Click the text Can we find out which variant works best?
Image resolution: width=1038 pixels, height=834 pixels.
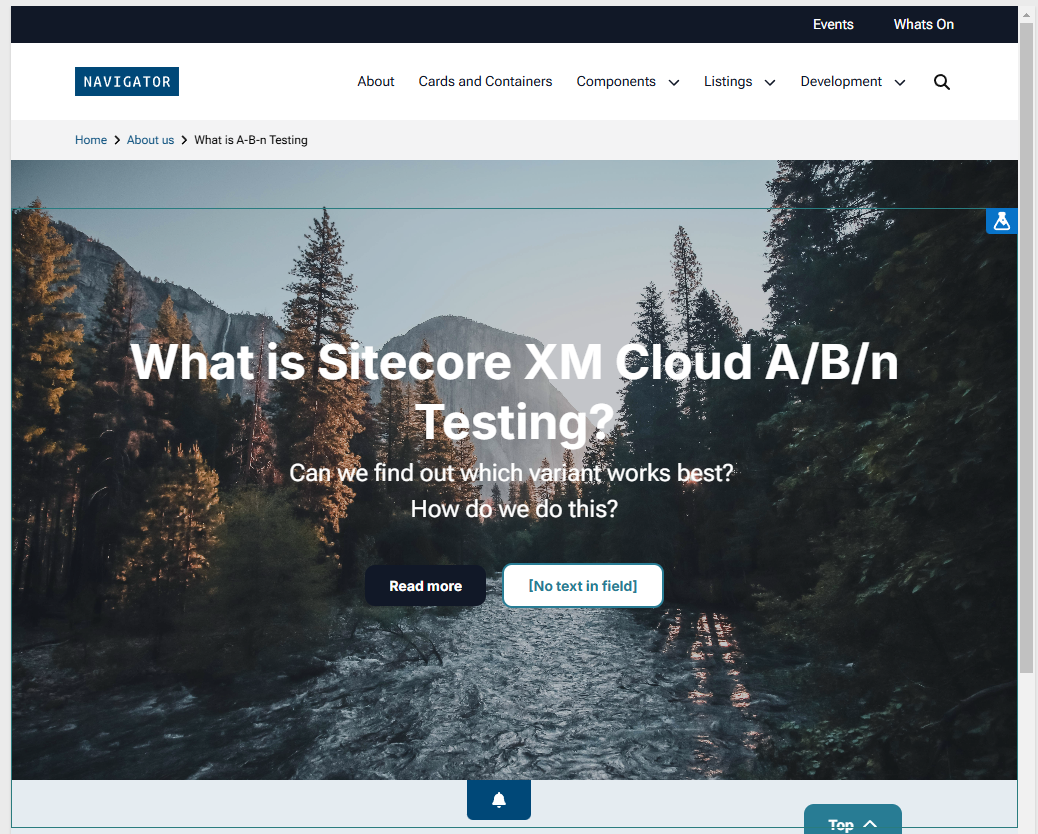pos(511,473)
